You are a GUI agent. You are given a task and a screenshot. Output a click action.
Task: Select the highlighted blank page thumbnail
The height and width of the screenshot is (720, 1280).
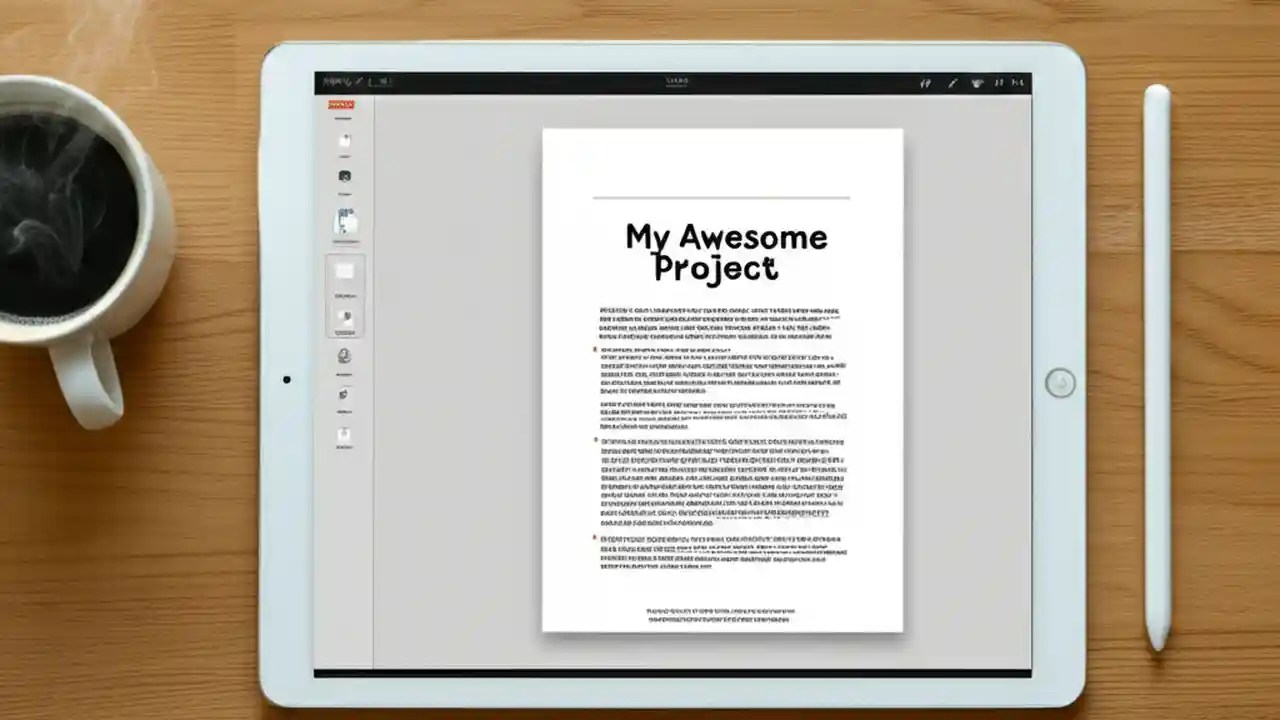pos(343,270)
